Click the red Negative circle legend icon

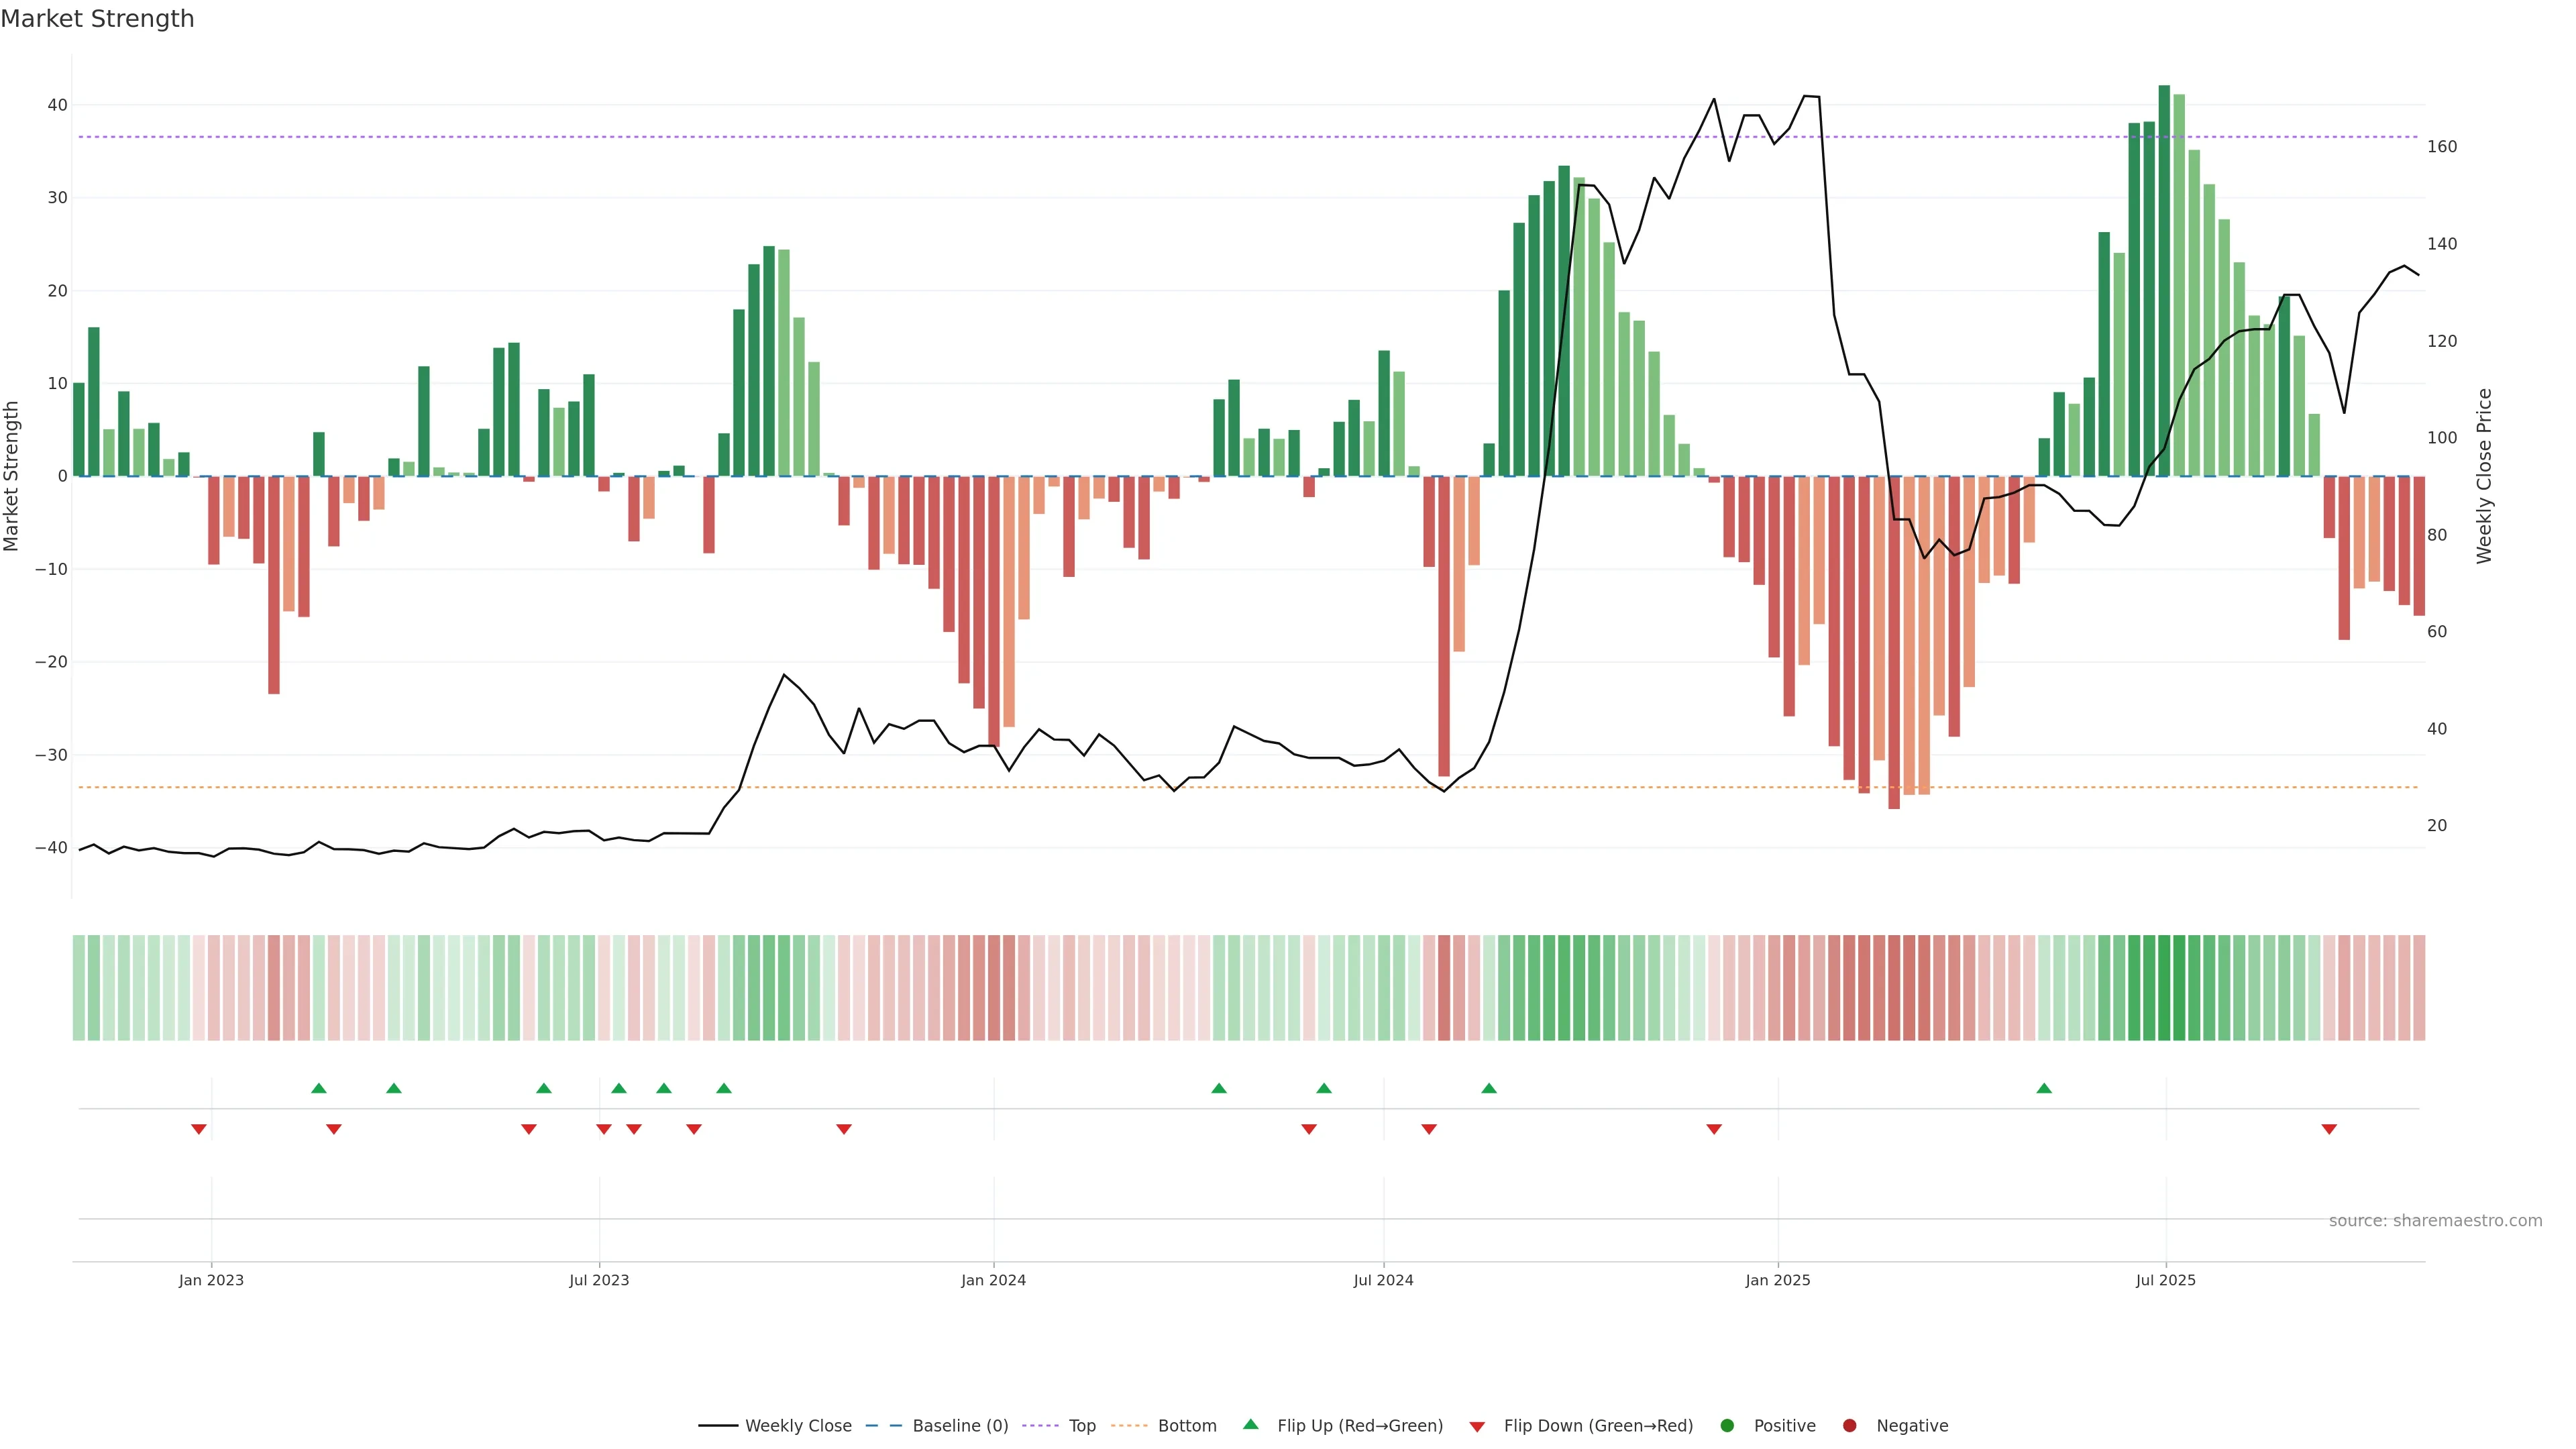(x=1849, y=1426)
